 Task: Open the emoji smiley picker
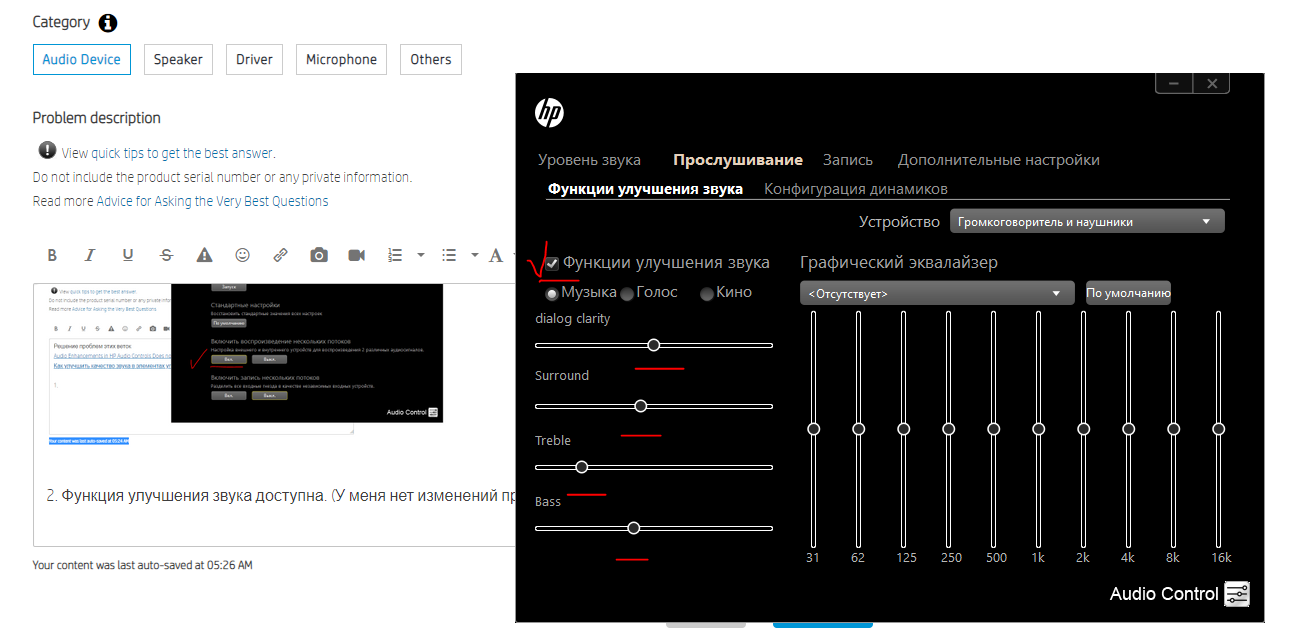(242, 255)
